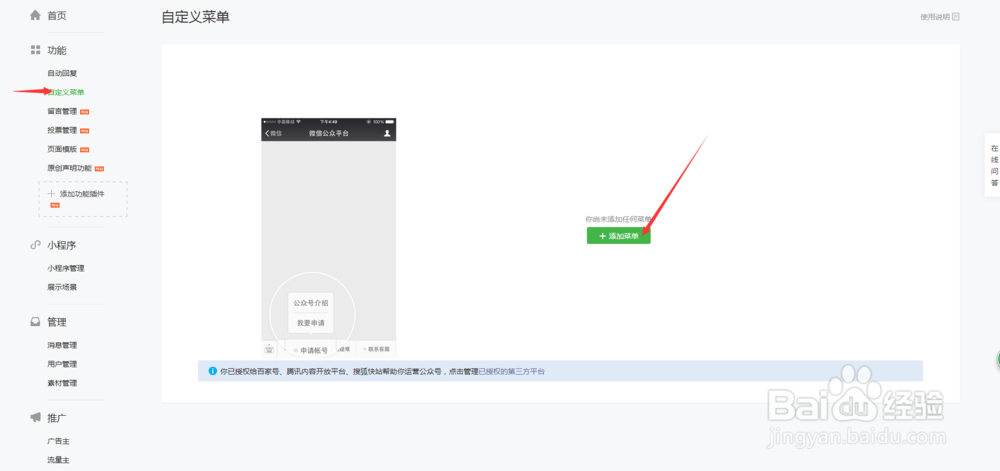Viewport: 1000px width, 471px height.
Task: Open 自动回复 under 功能
Action: click(x=62, y=73)
